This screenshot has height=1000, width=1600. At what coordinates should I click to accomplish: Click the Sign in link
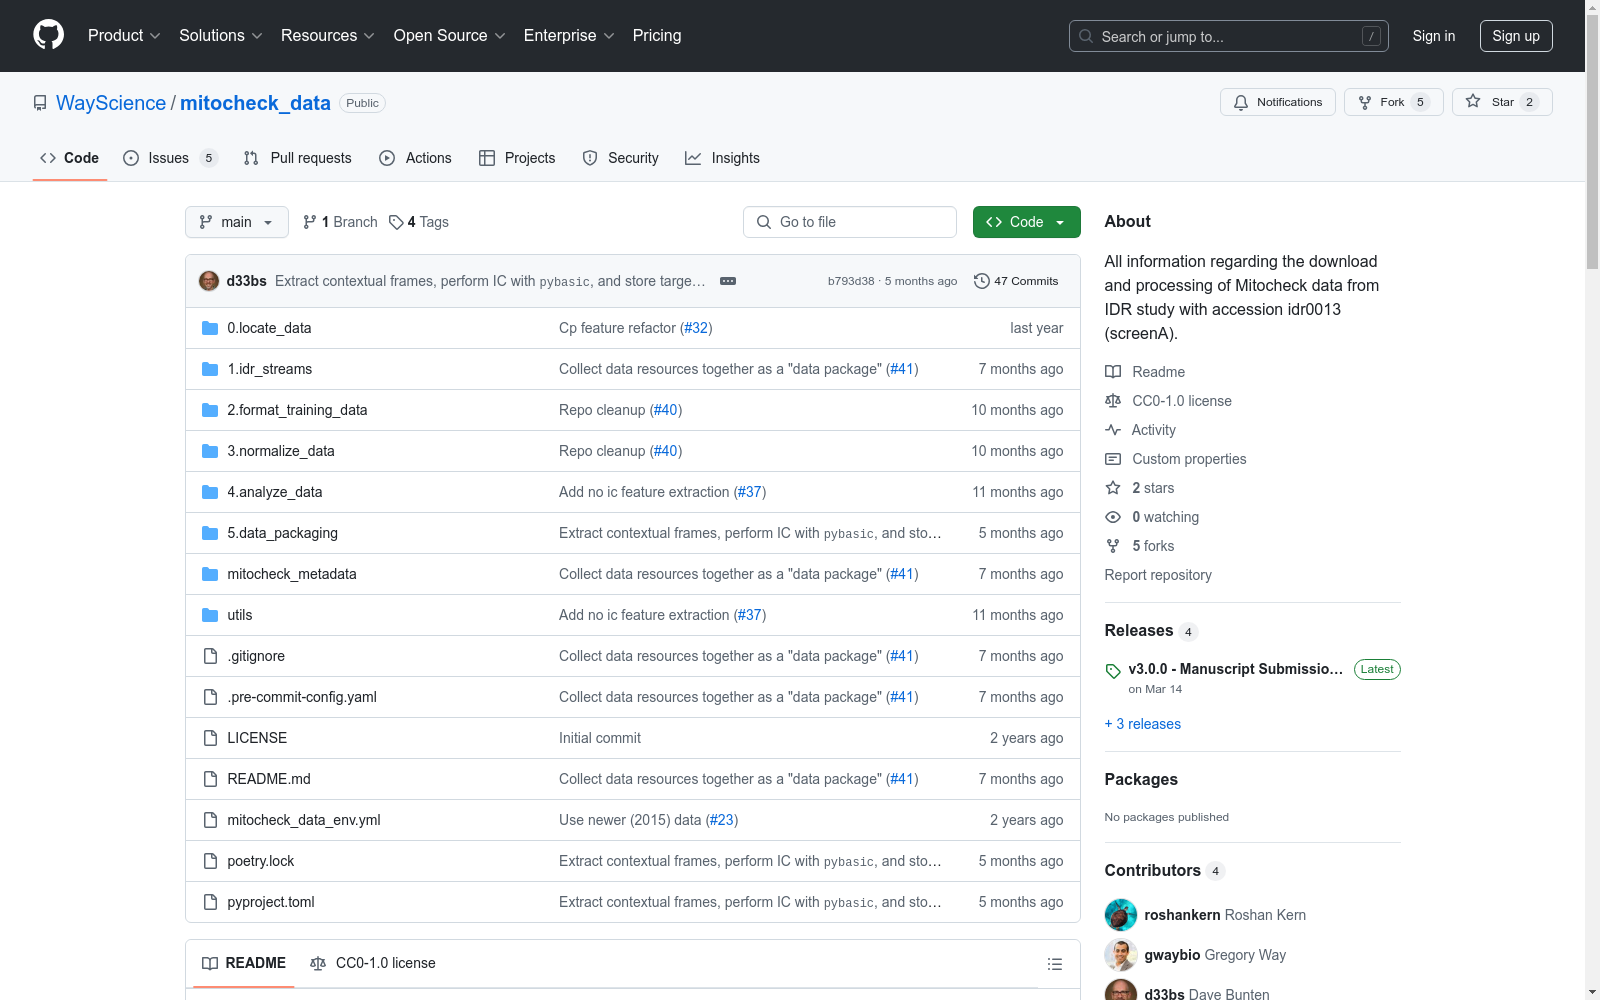point(1433,36)
